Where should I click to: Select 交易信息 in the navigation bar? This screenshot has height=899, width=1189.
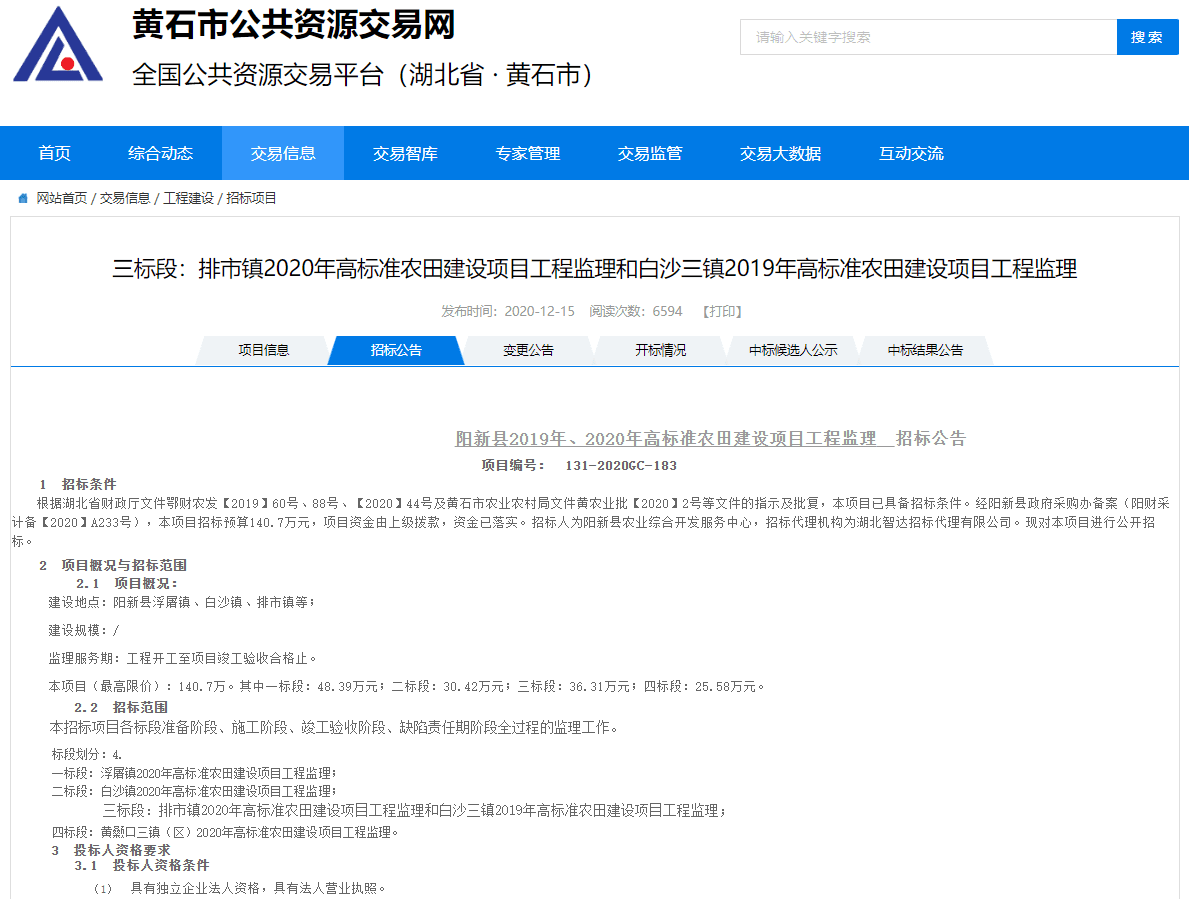[283, 153]
